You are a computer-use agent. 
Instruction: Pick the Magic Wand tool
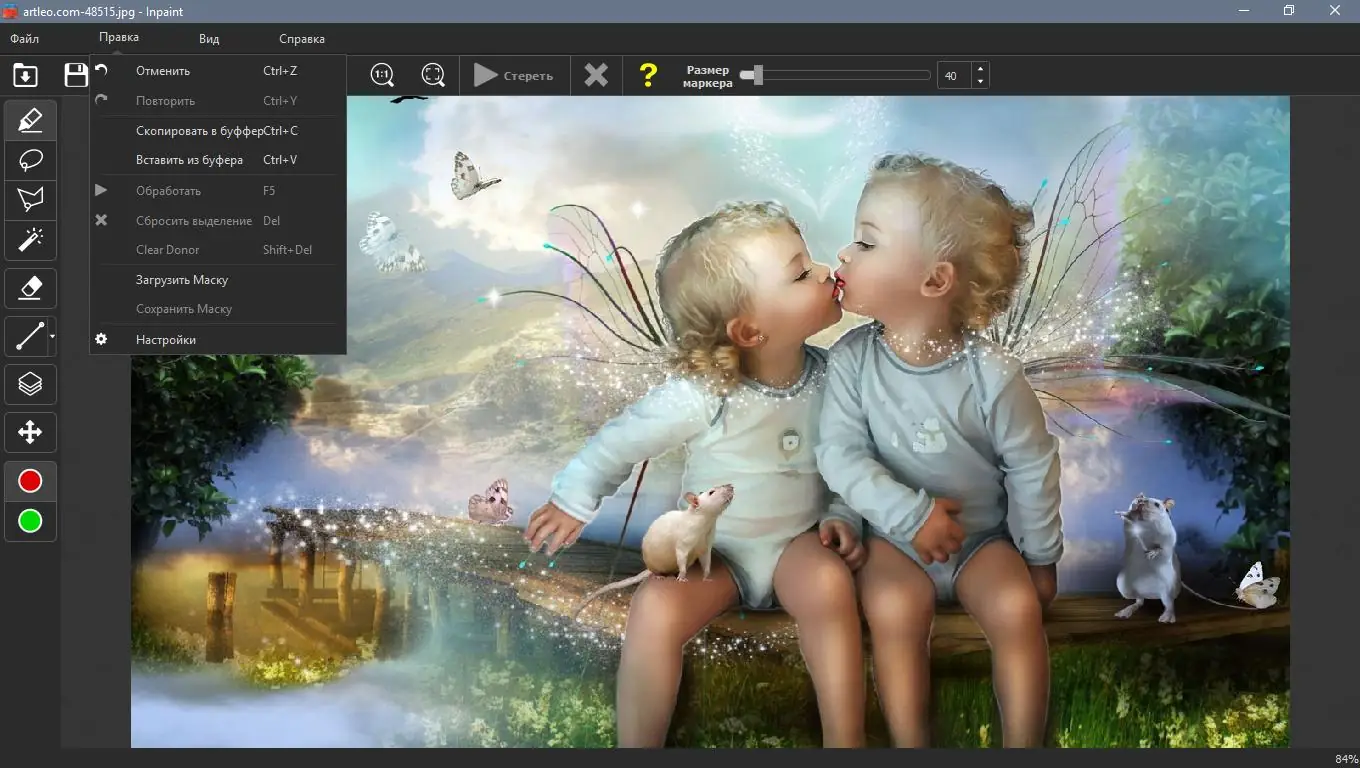point(30,239)
